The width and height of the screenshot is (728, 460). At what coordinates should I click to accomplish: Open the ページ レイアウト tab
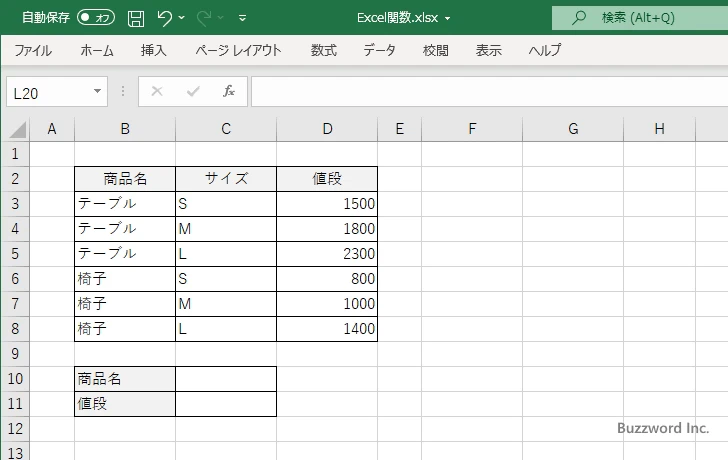(239, 50)
